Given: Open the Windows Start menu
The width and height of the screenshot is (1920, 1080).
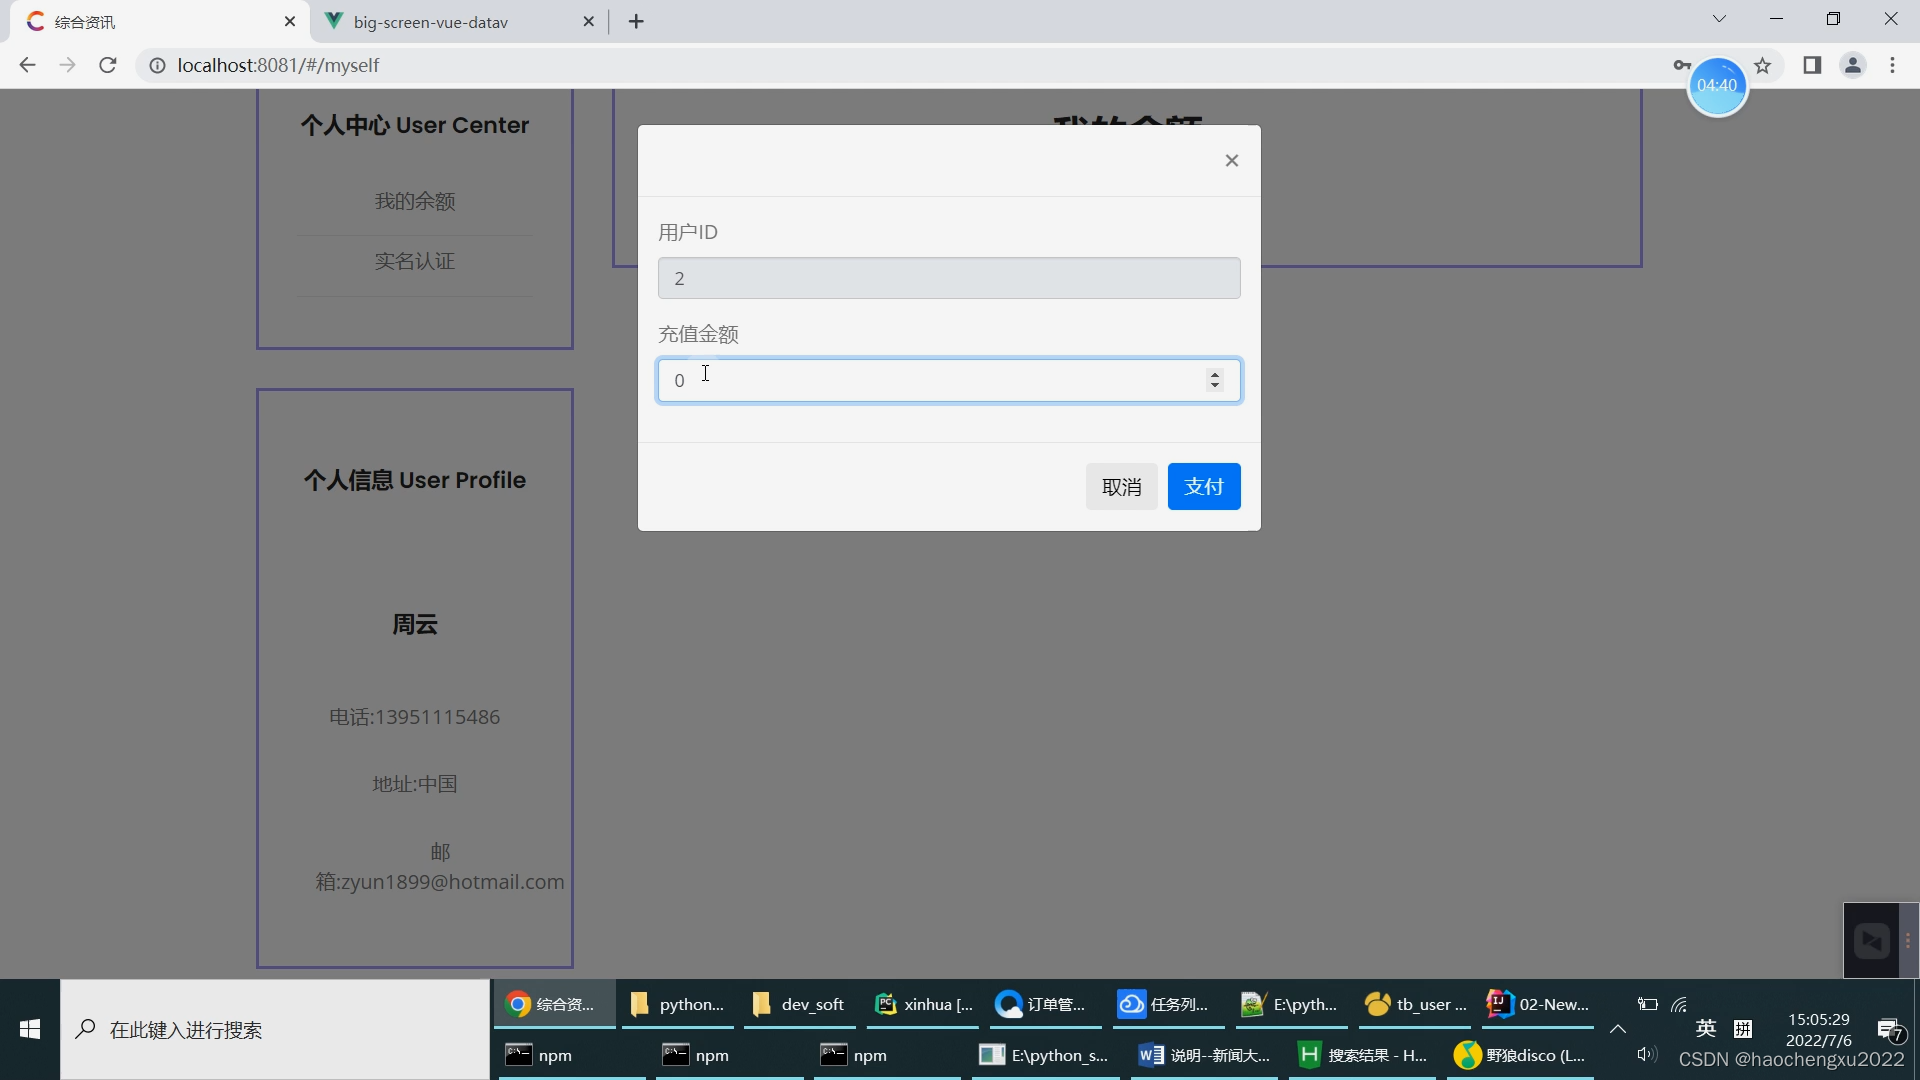Looking at the screenshot, I should [x=30, y=1029].
